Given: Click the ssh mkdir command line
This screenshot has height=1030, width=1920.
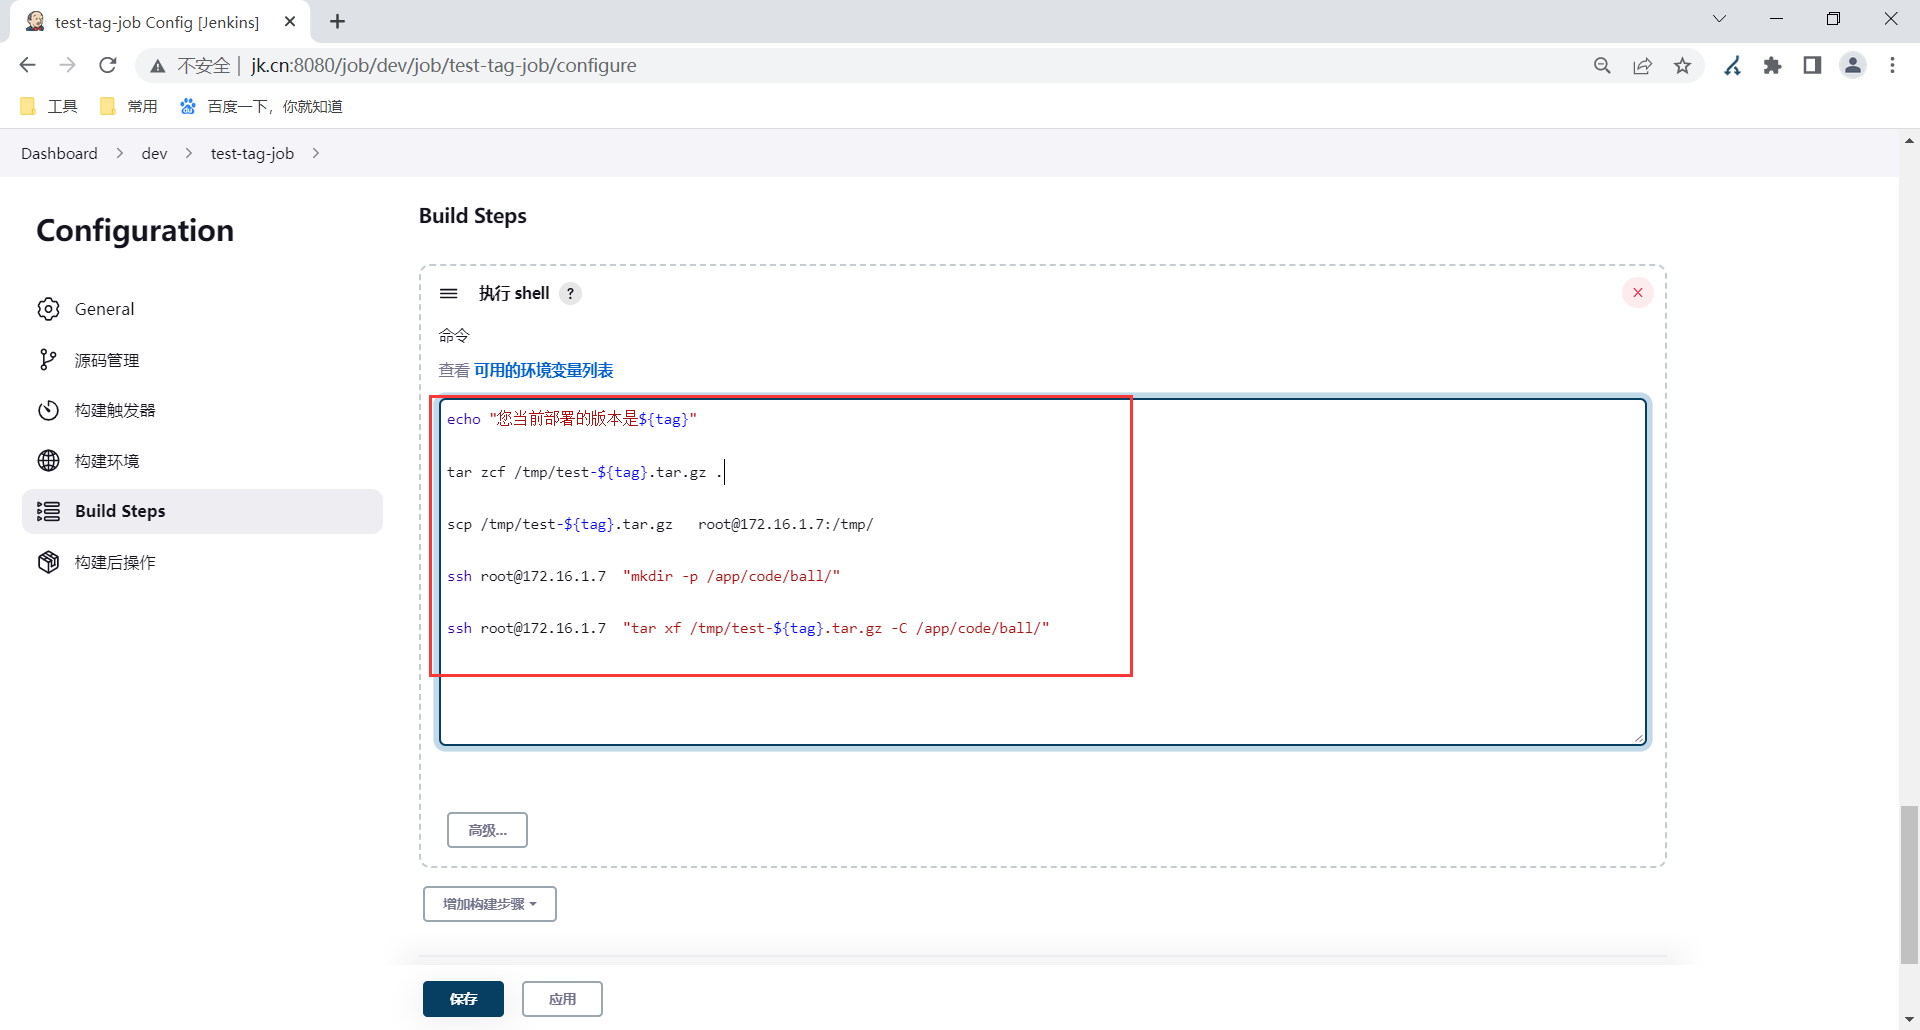Looking at the screenshot, I should (x=643, y=576).
